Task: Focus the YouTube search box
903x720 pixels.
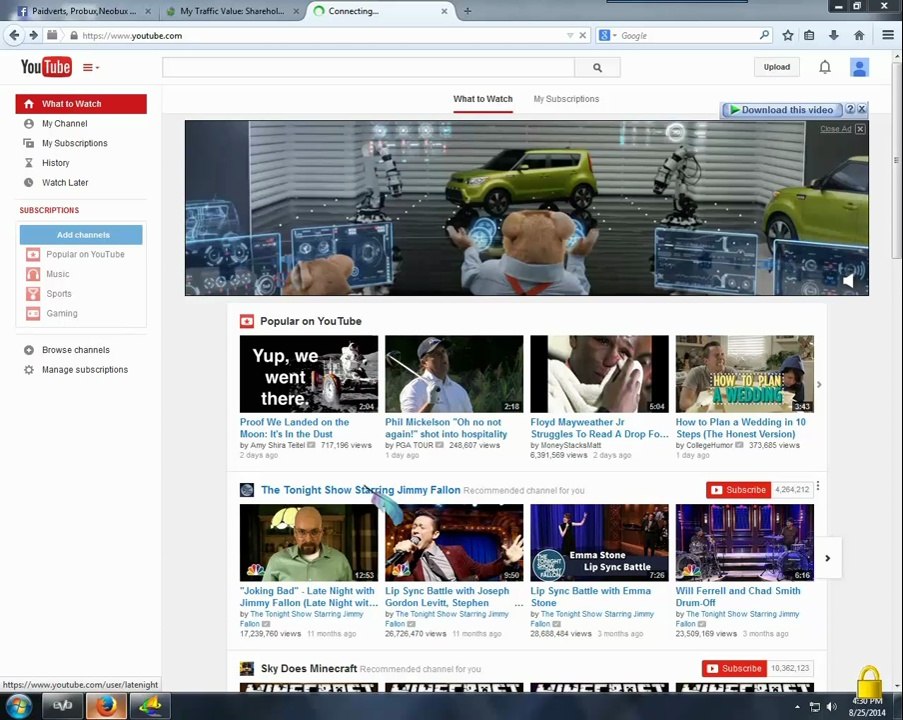Action: (369, 67)
